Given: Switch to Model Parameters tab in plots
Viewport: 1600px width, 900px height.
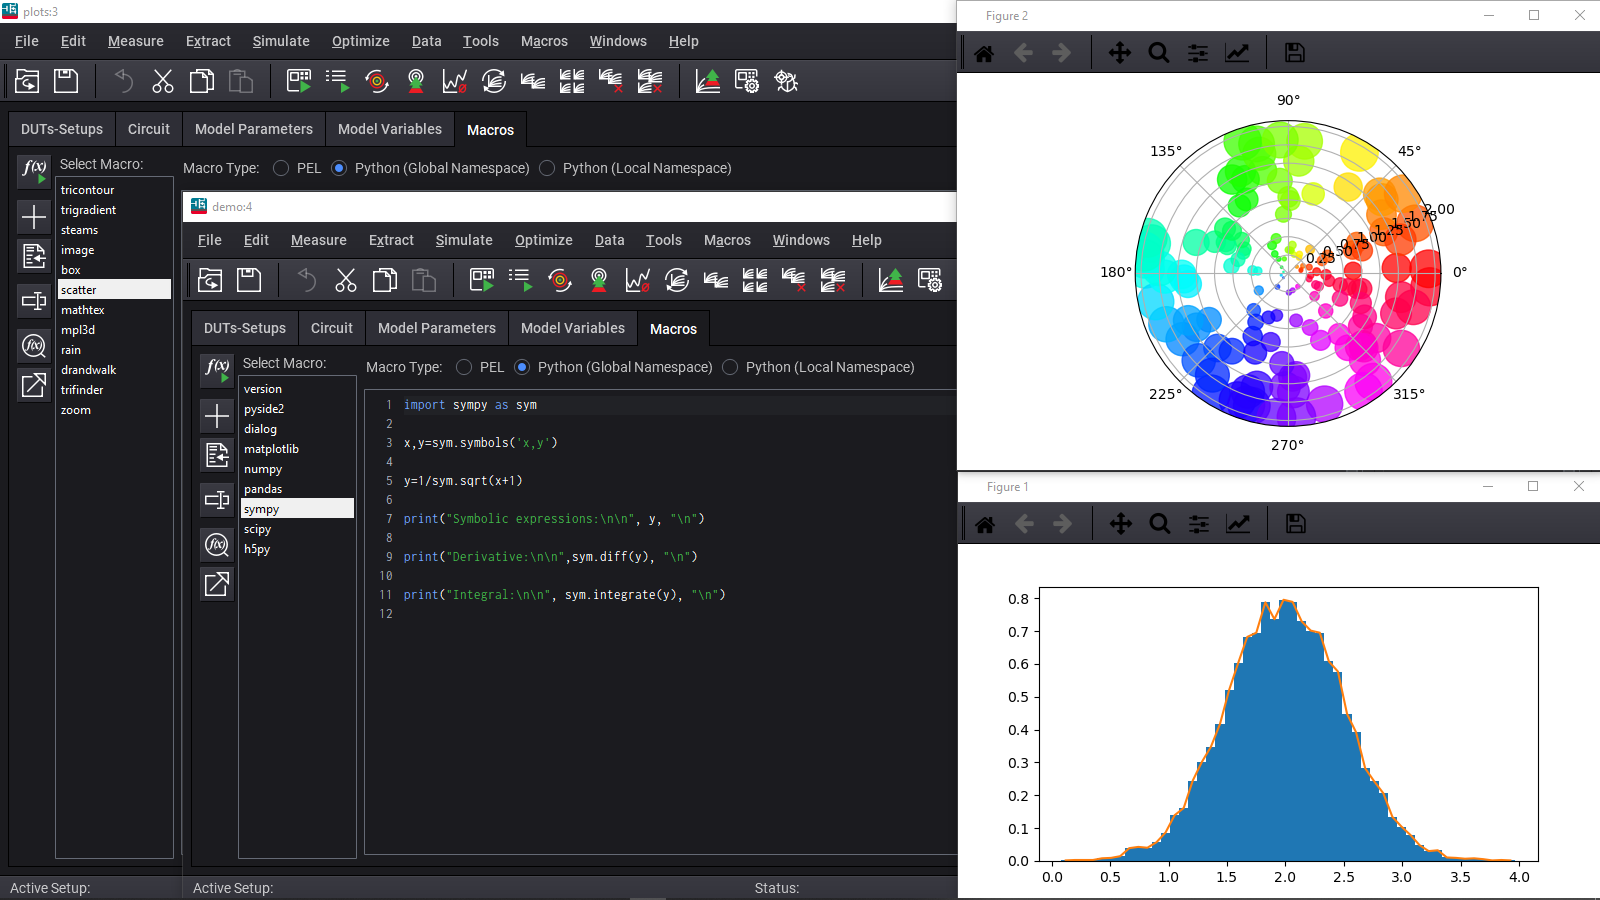Looking at the screenshot, I should (x=253, y=129).
